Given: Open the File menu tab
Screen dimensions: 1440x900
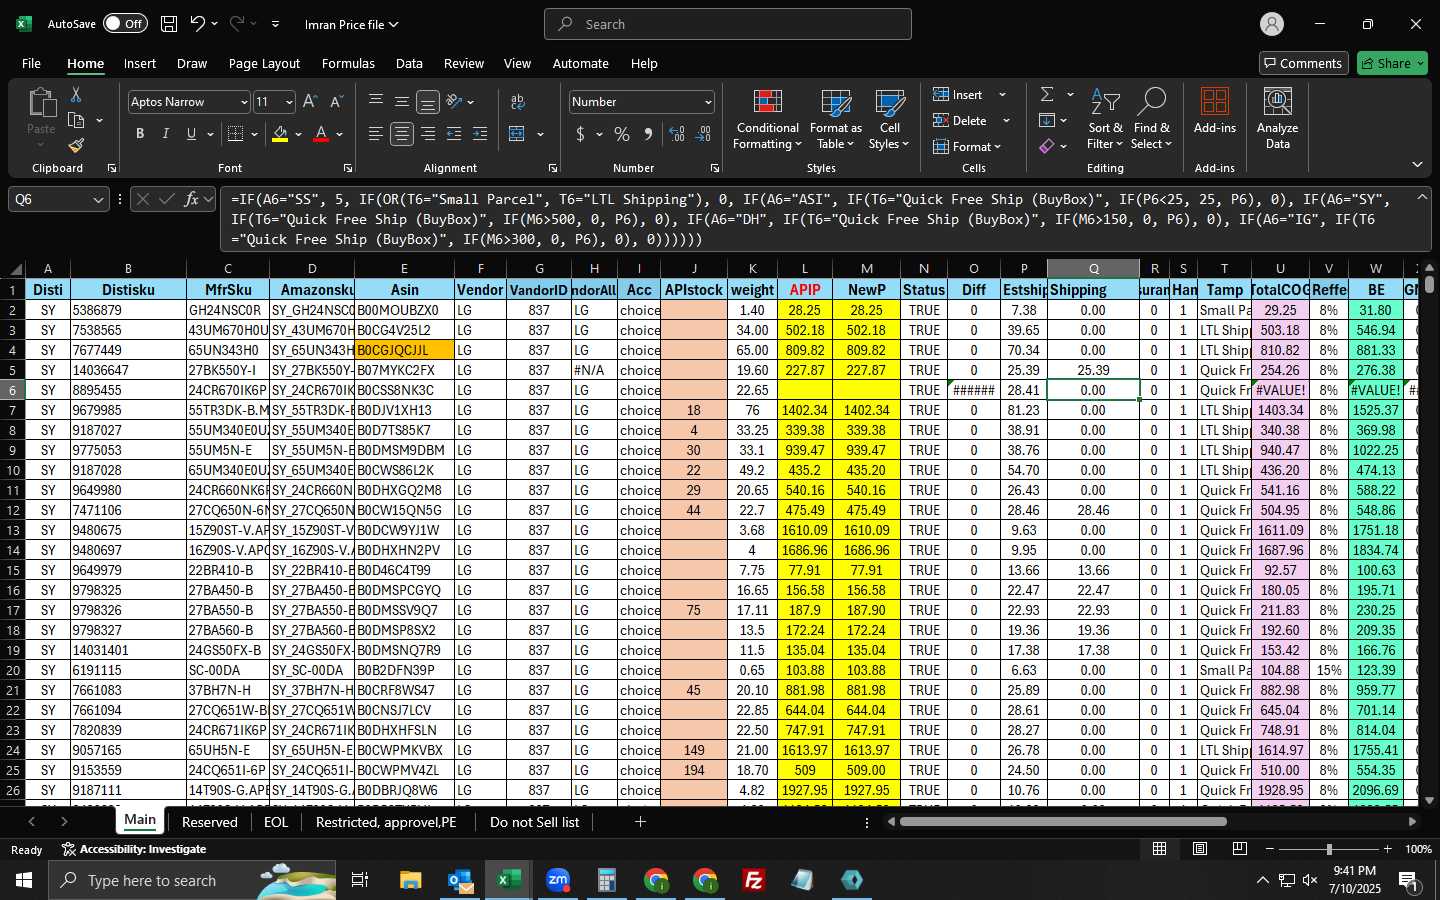Looking at the screenshot, I should pos(32,63).
